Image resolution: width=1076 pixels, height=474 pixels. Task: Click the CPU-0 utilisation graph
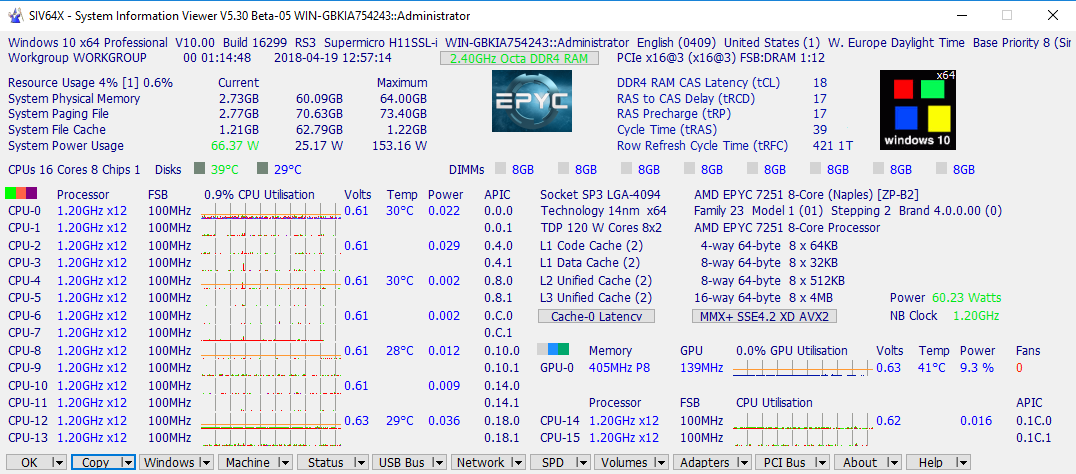(x=269, y=211)
